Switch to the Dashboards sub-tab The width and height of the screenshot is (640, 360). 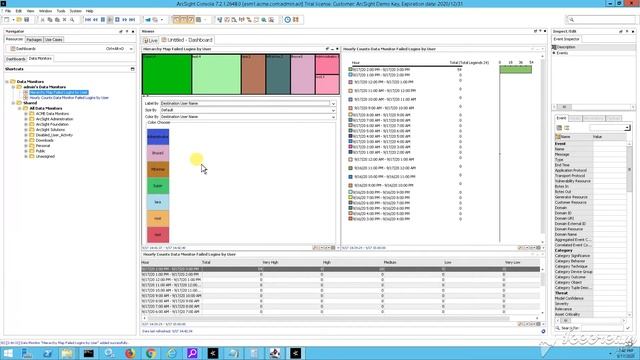[16, 59]
